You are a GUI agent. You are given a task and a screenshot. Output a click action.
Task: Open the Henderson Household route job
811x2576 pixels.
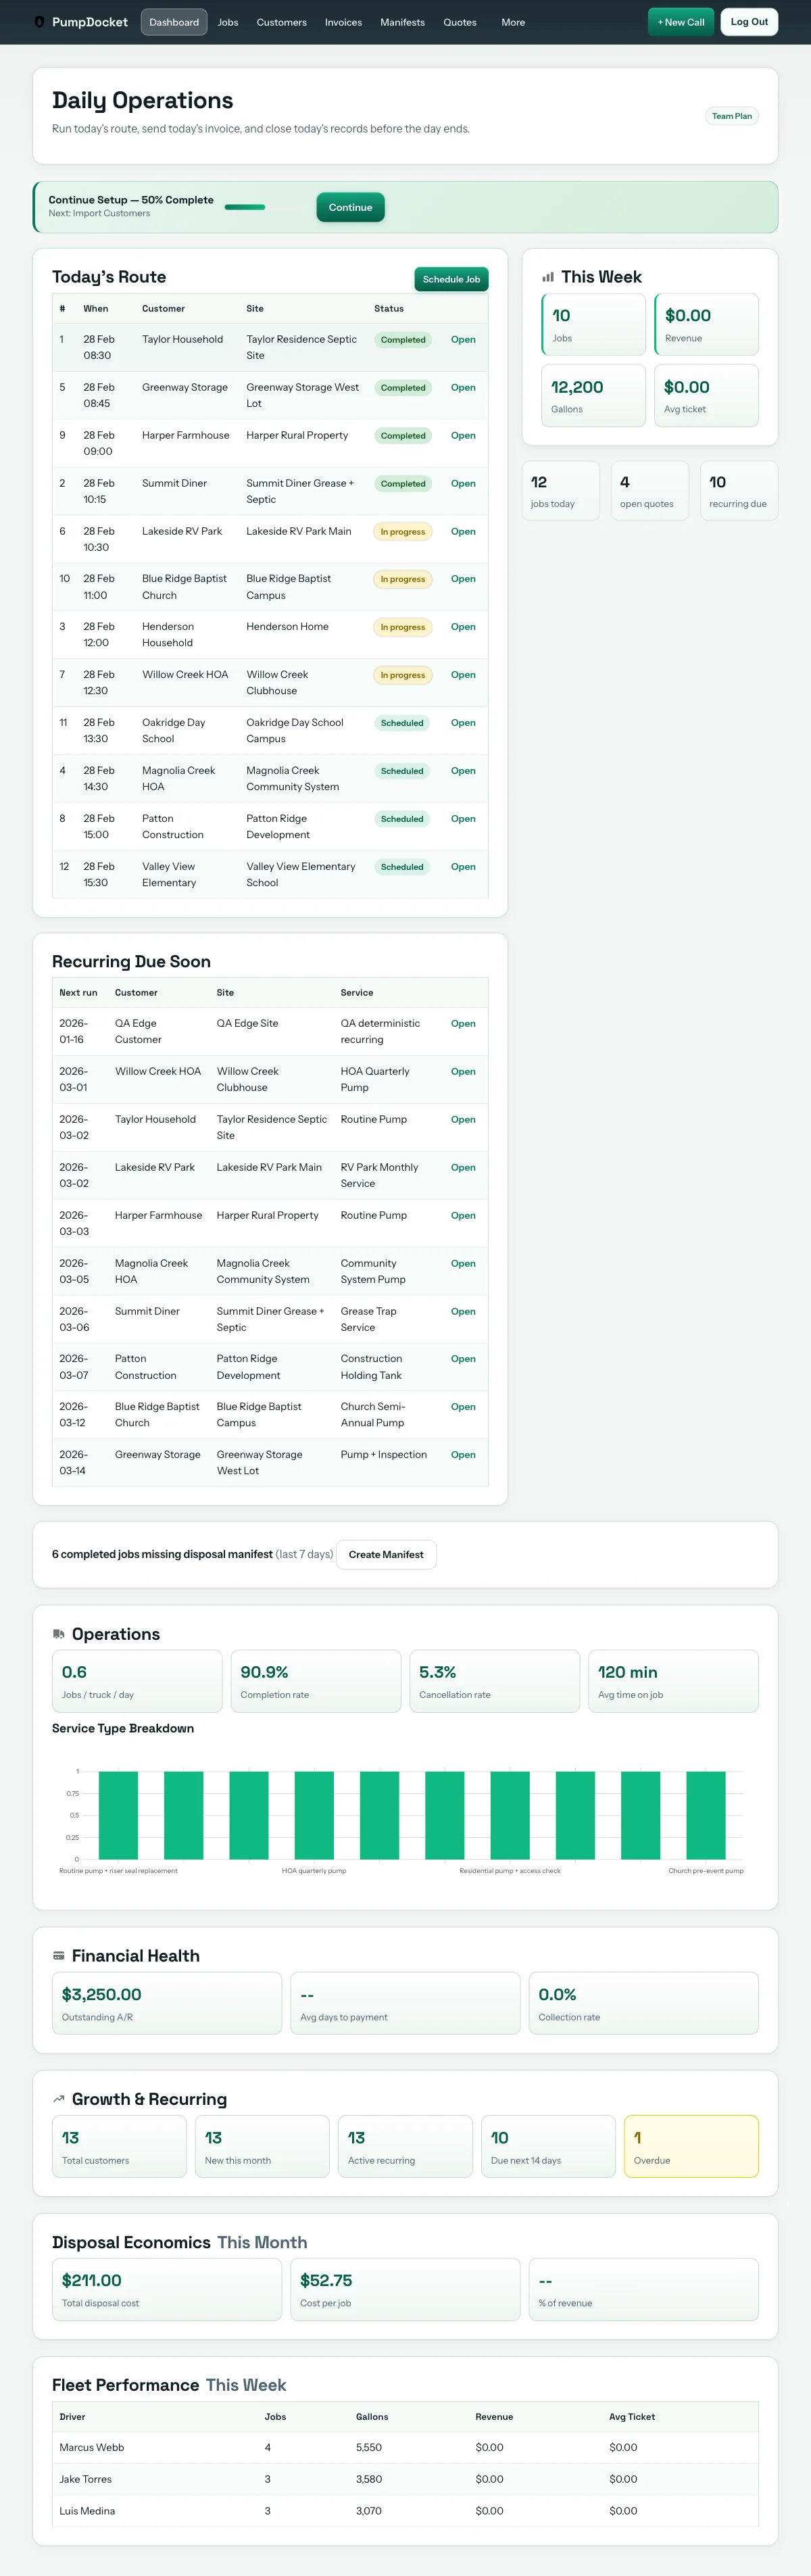click(x=463, y=627)
